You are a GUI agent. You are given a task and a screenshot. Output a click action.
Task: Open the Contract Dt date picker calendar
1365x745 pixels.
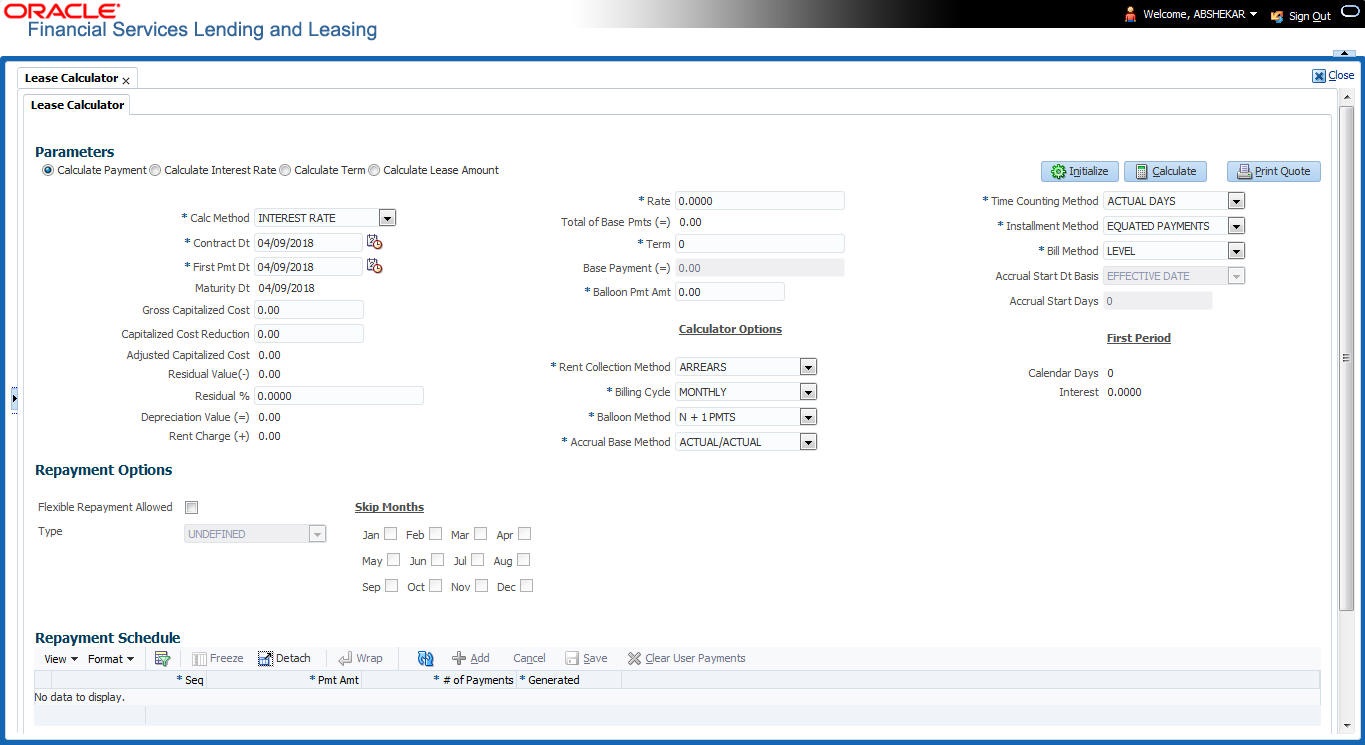pos(374,241)
